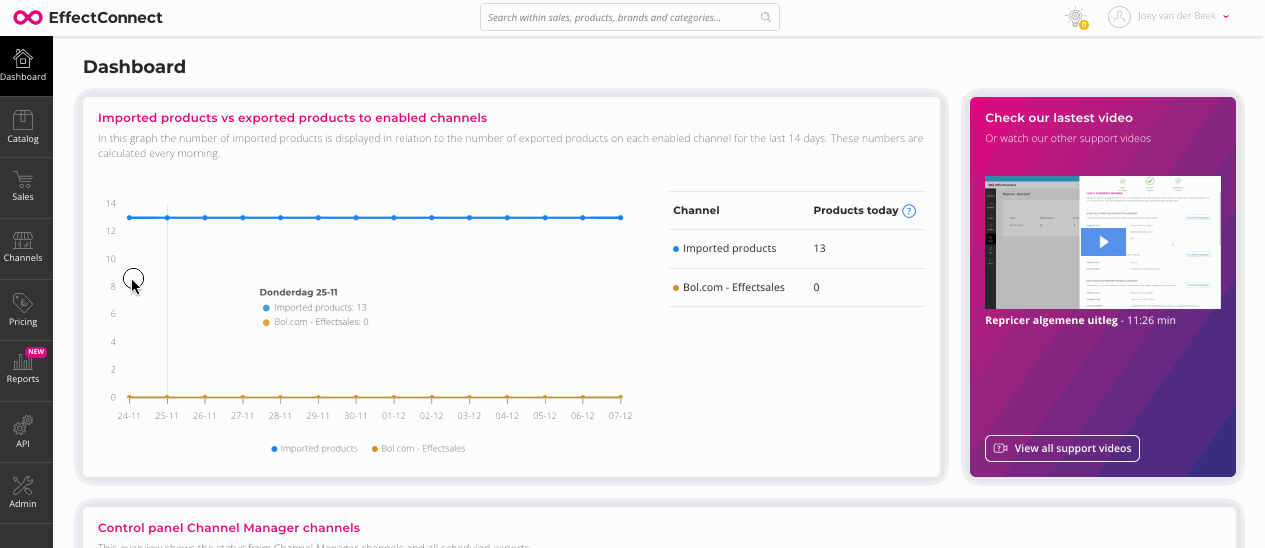Click the Imported products table row

tap(797, 248)
